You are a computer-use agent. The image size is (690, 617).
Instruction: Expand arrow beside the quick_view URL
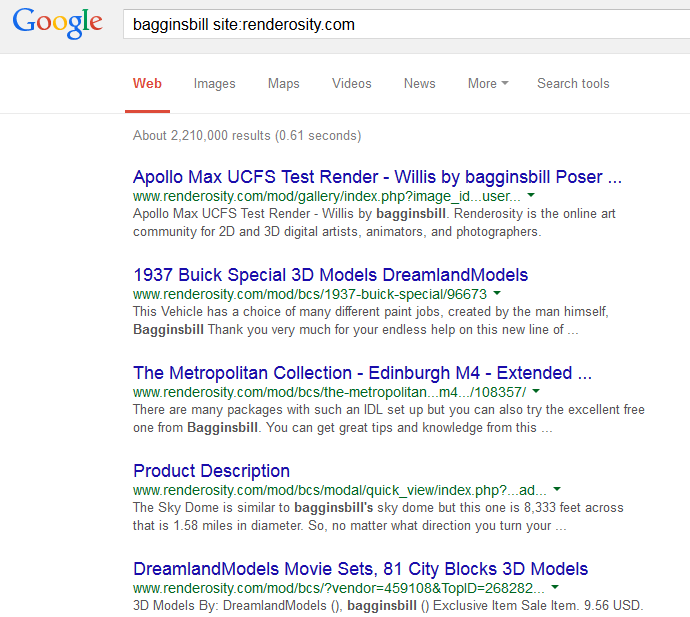coord(557,489)
